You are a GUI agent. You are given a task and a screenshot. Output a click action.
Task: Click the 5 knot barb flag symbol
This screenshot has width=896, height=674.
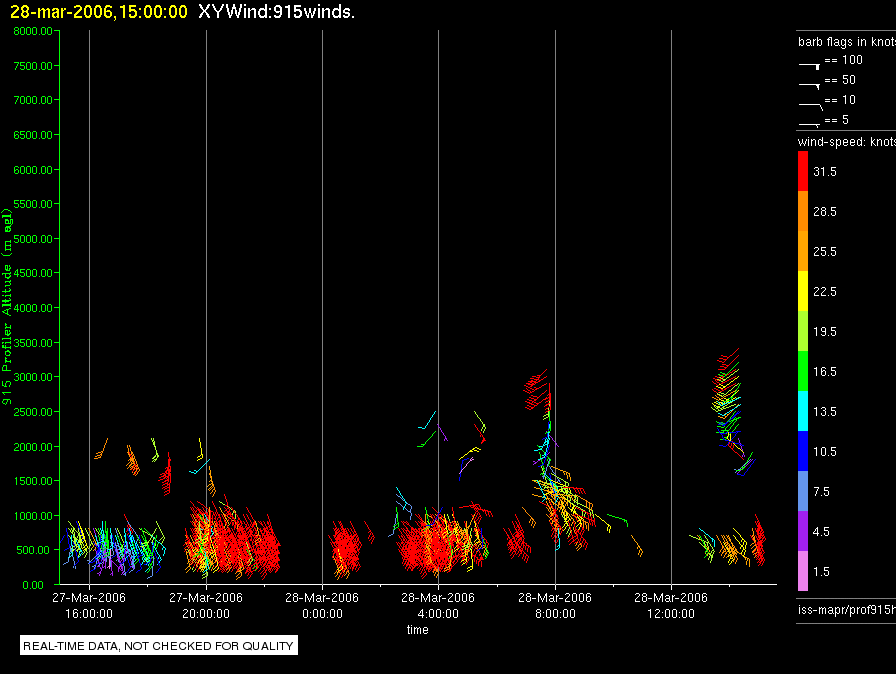tap(809, 124)
